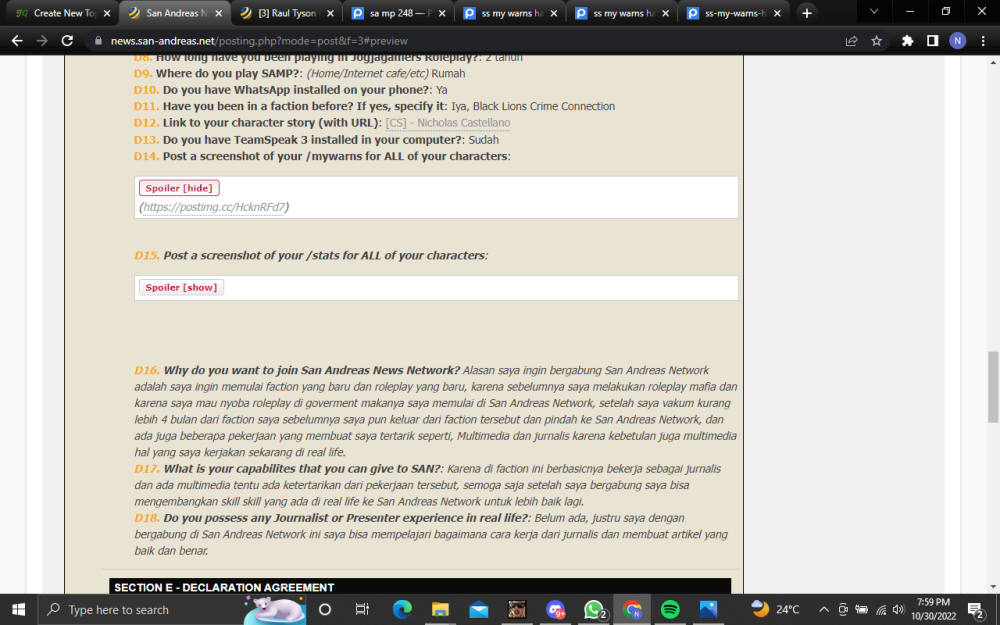Close the ss-my-warns-h tab

(777, 13)
